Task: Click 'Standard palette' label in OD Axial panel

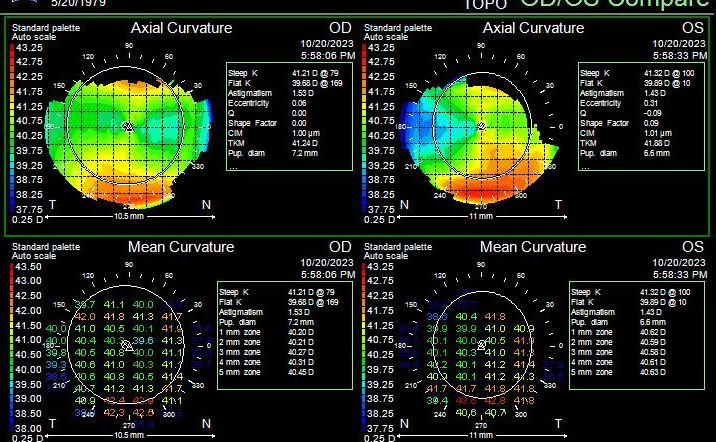Action: [x=46, y=28]
